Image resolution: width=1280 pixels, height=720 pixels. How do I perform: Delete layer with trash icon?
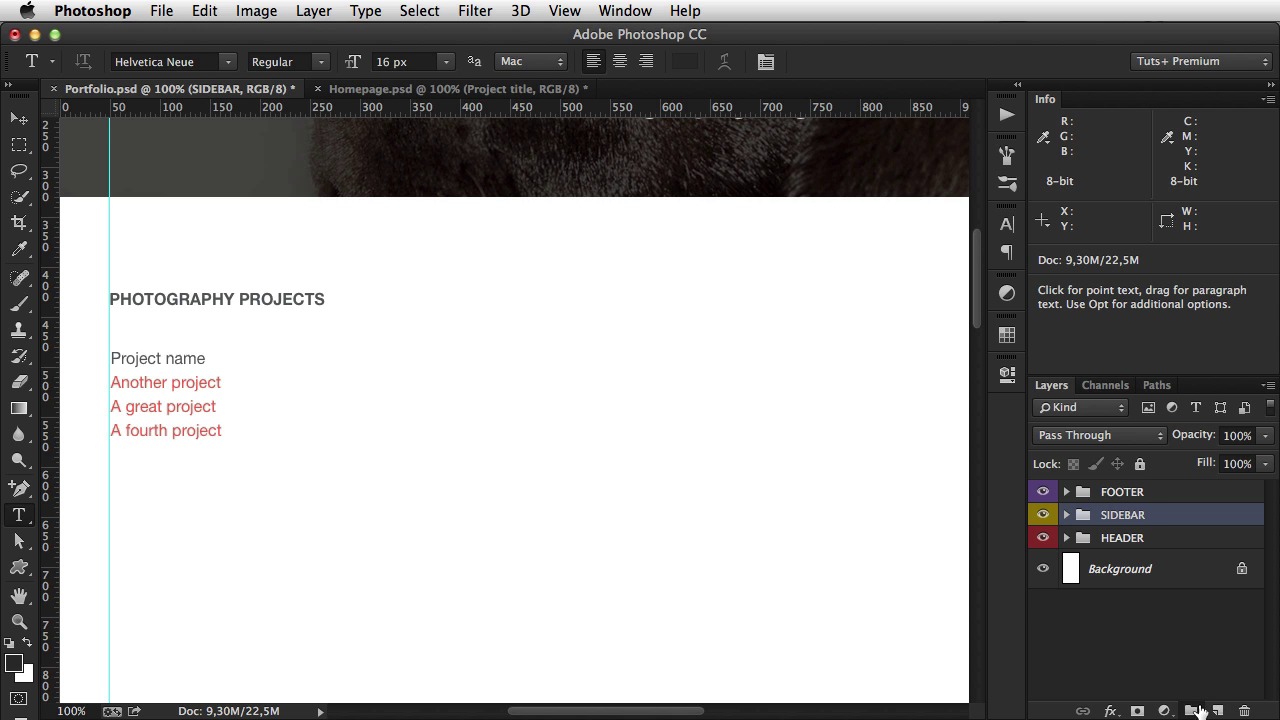click(x=1245, y=711)
